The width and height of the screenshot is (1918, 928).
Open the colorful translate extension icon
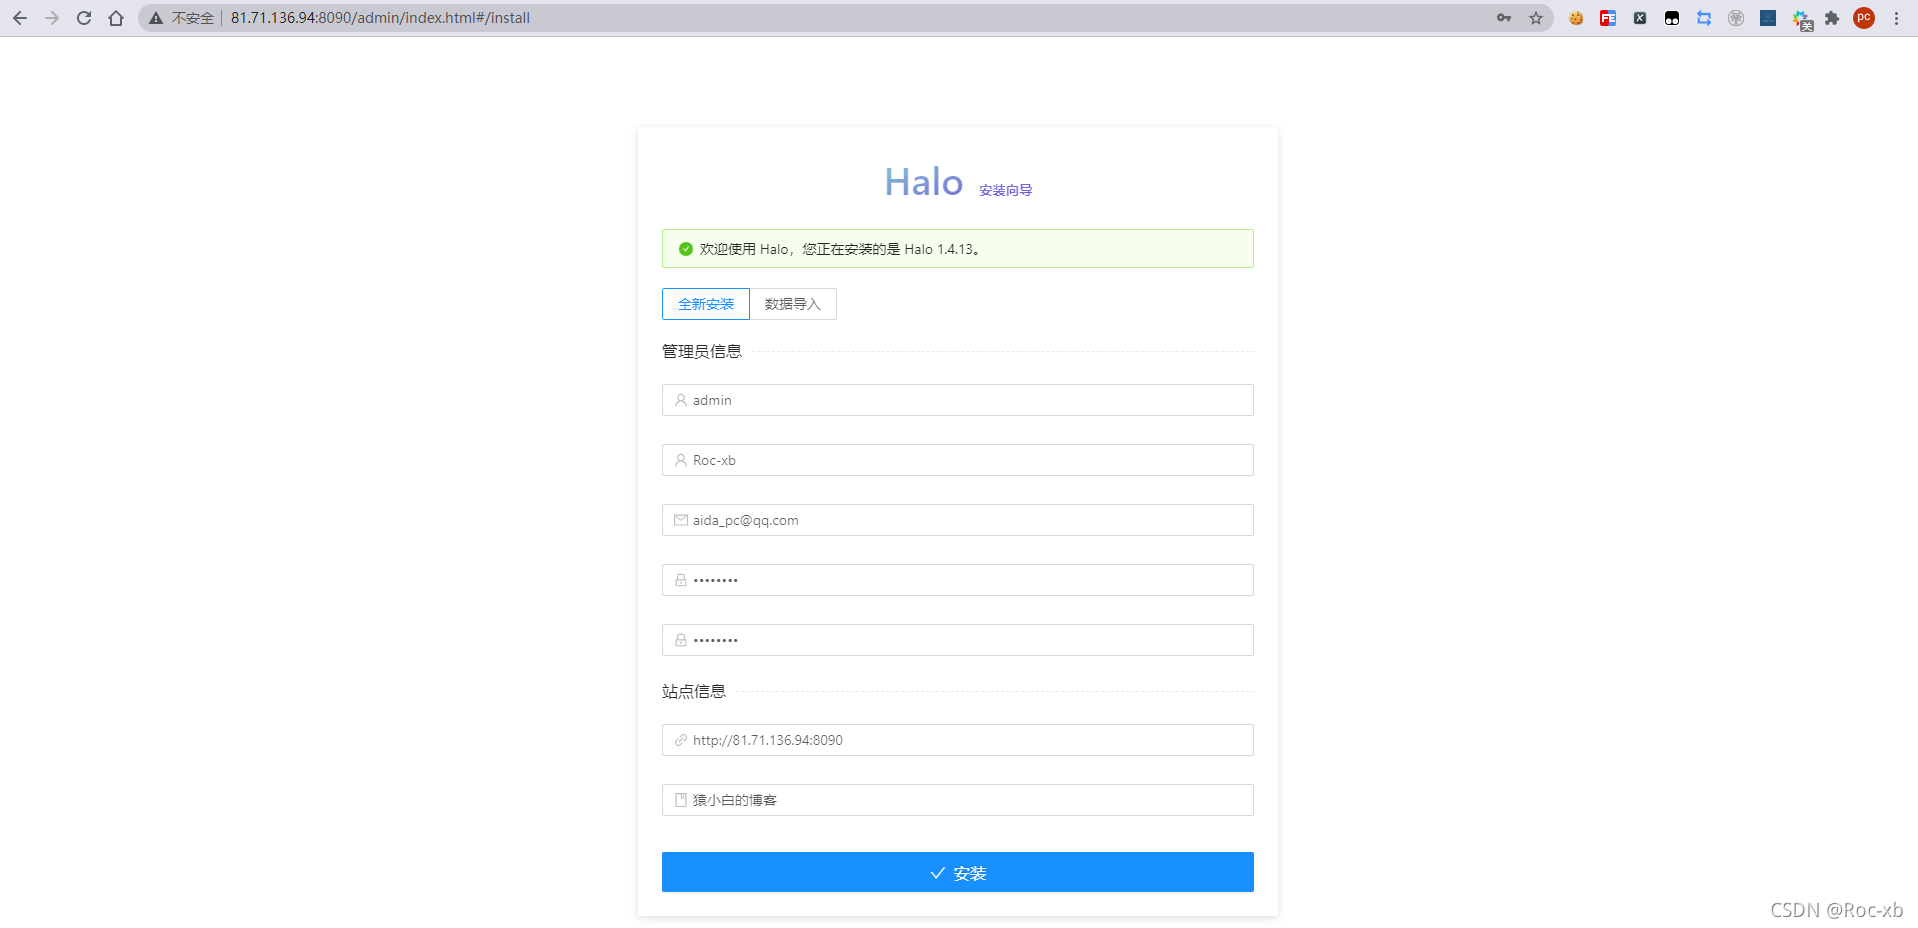(x=1802, y=20)
